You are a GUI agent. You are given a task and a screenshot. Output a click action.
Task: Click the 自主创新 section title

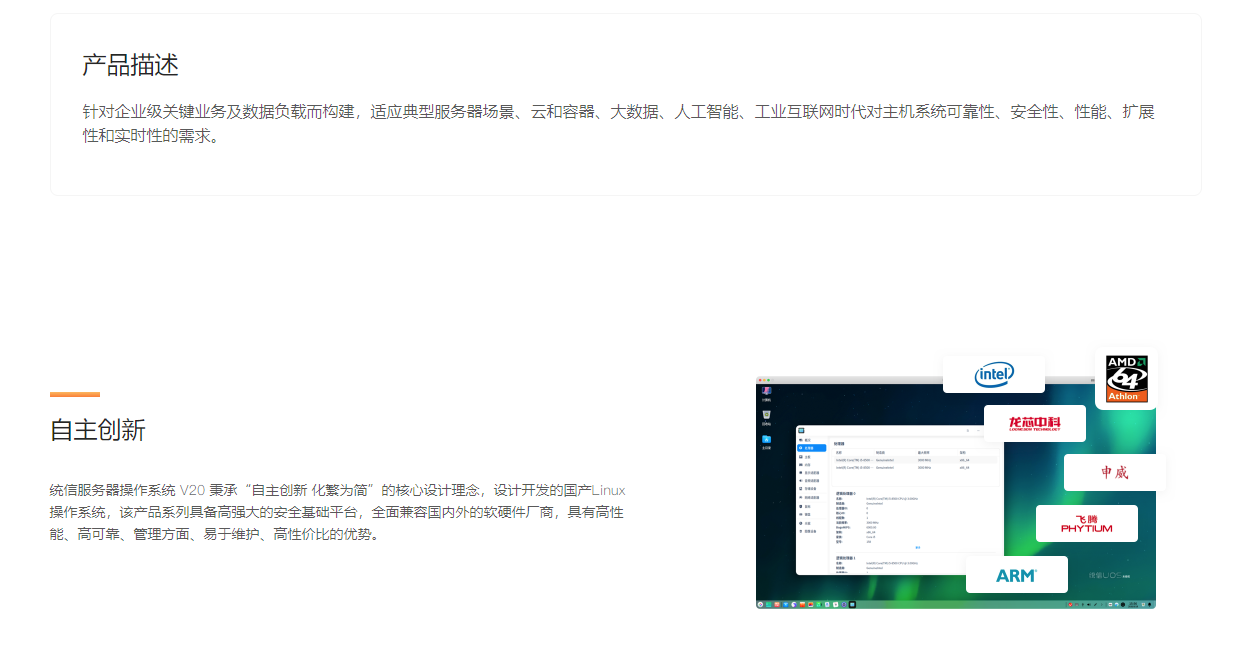pyautogui.click(x=98, y=431)
